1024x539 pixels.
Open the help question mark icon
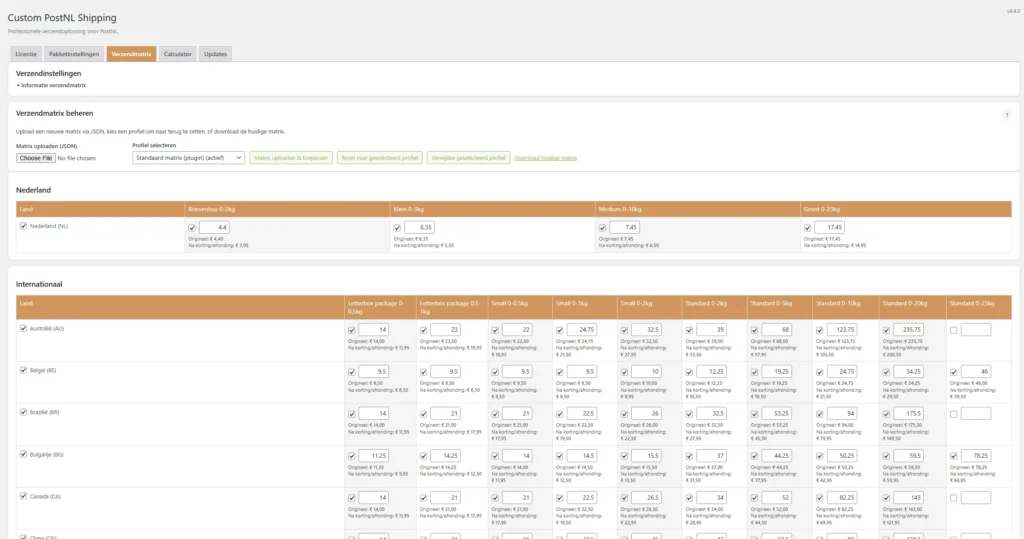coord(1006,115)
